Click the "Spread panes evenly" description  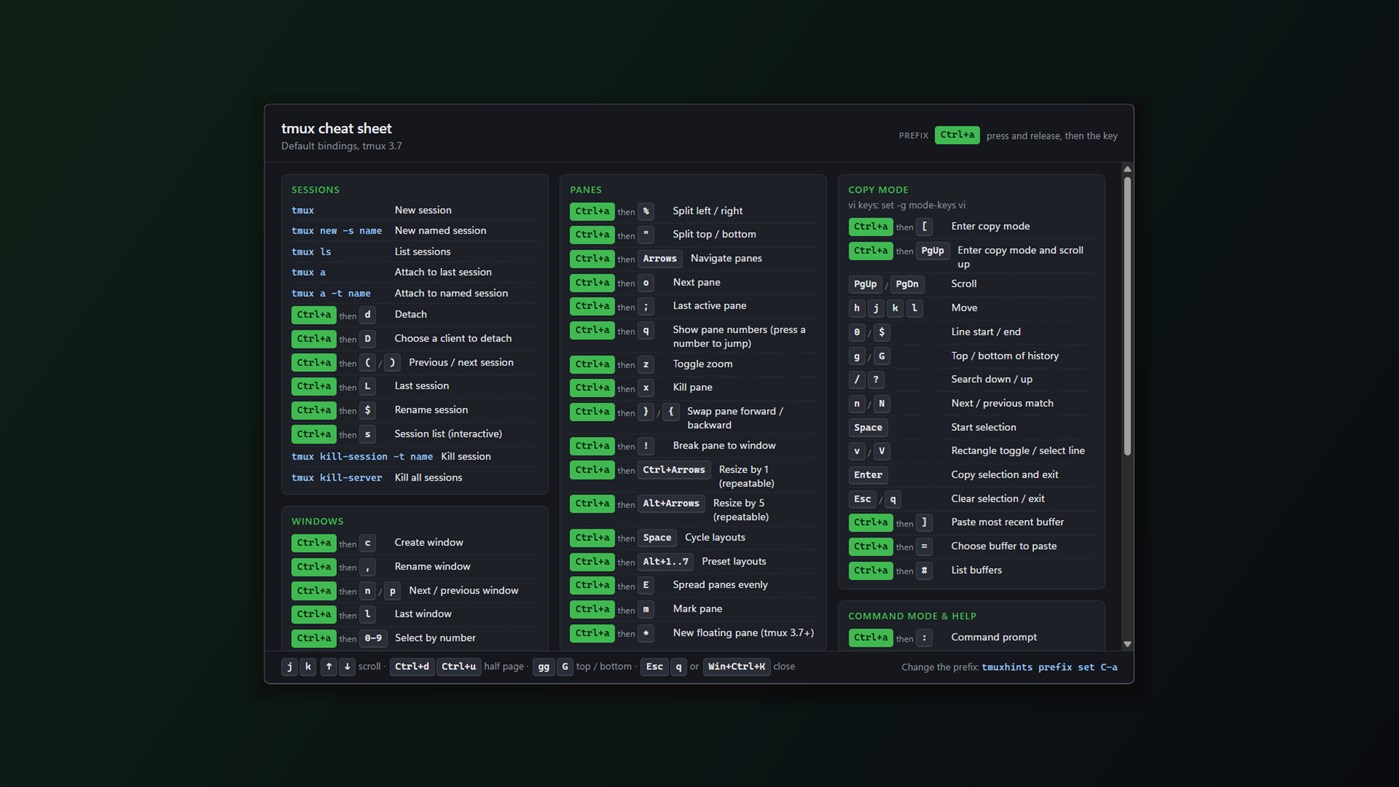click(x=720, y=585)
